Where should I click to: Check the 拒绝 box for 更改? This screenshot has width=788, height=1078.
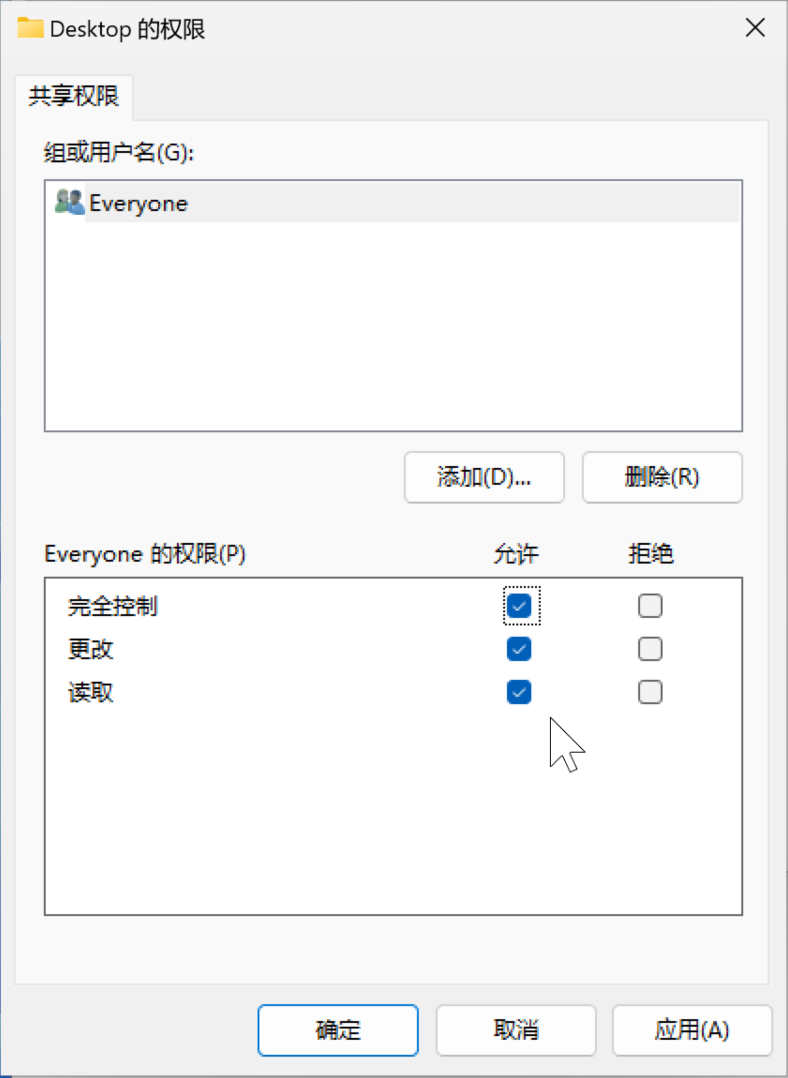point(650,649)
